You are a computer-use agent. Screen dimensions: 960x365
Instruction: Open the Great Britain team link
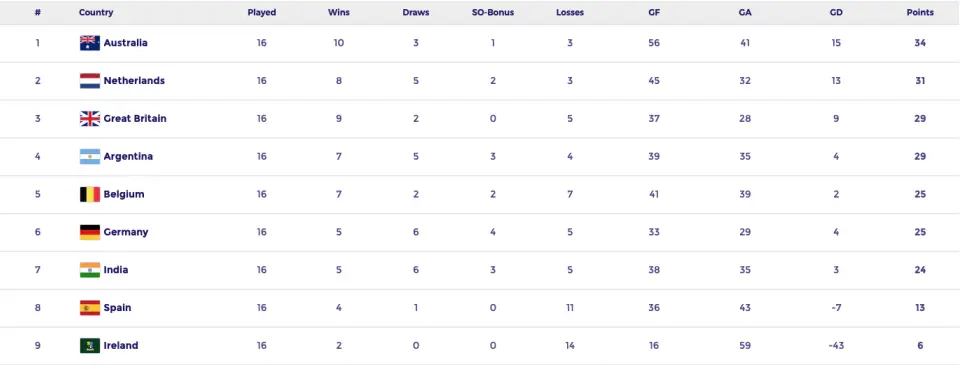point(135,119)
